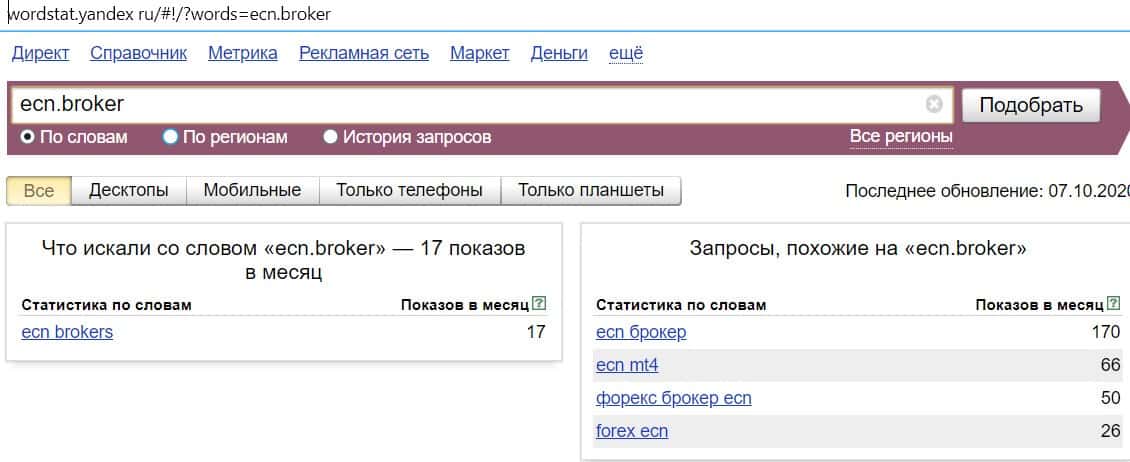Open the Деньги link

point(559,53)
